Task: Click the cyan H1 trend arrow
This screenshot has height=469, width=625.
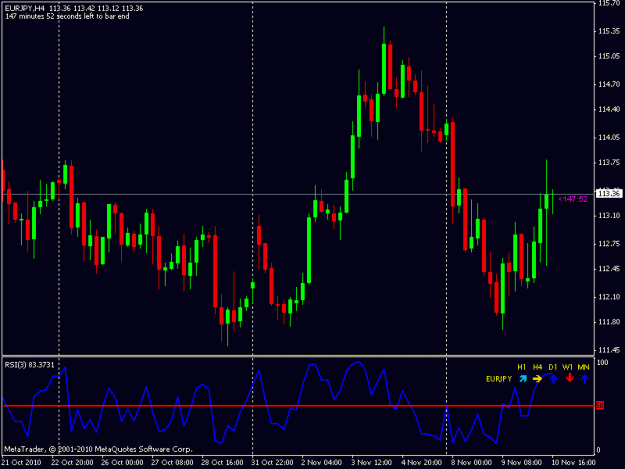Action: click(523, 379)
